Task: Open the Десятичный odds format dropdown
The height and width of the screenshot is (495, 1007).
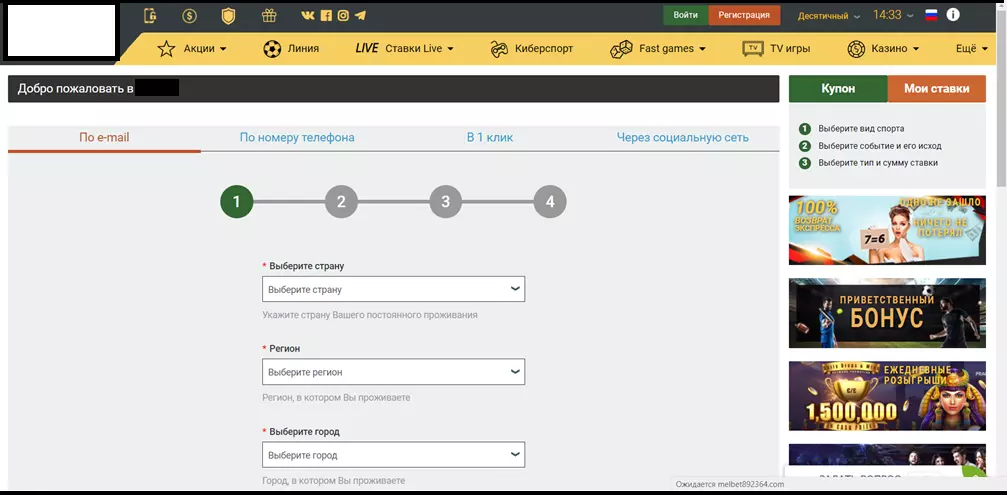Action: (828, 16)
